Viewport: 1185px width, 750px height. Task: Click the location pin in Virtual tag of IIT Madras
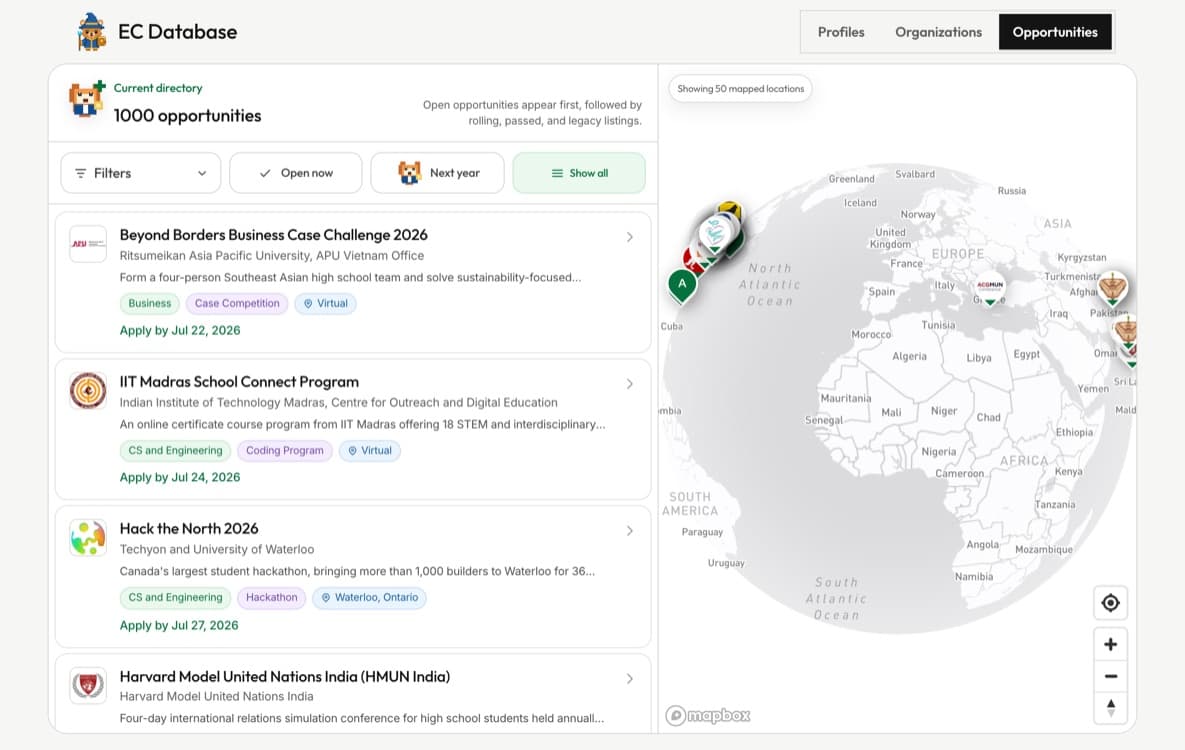click(352, 451)
